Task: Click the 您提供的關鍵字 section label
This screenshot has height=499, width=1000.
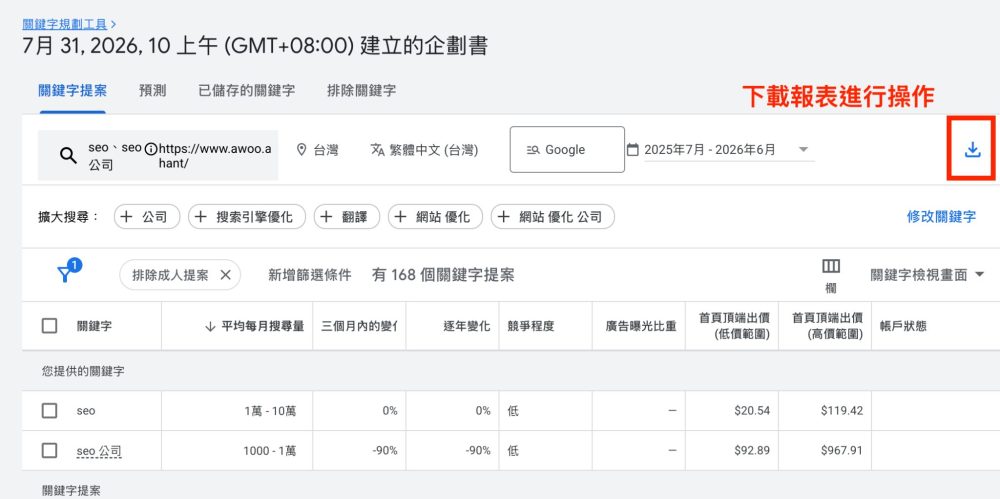Action: (83, 371)
